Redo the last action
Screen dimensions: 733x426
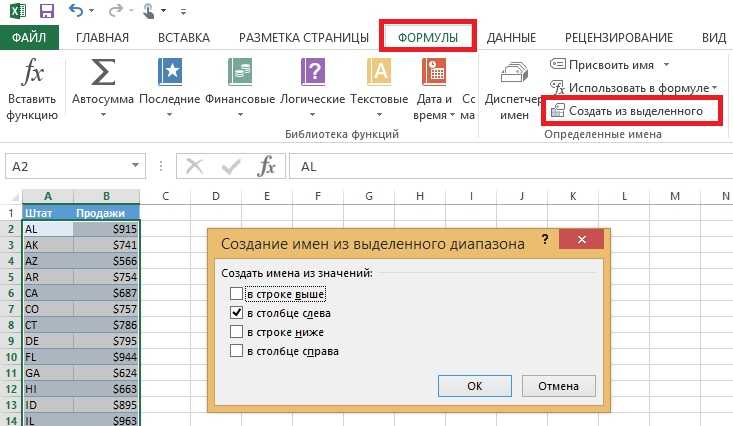tap(115, 10)
